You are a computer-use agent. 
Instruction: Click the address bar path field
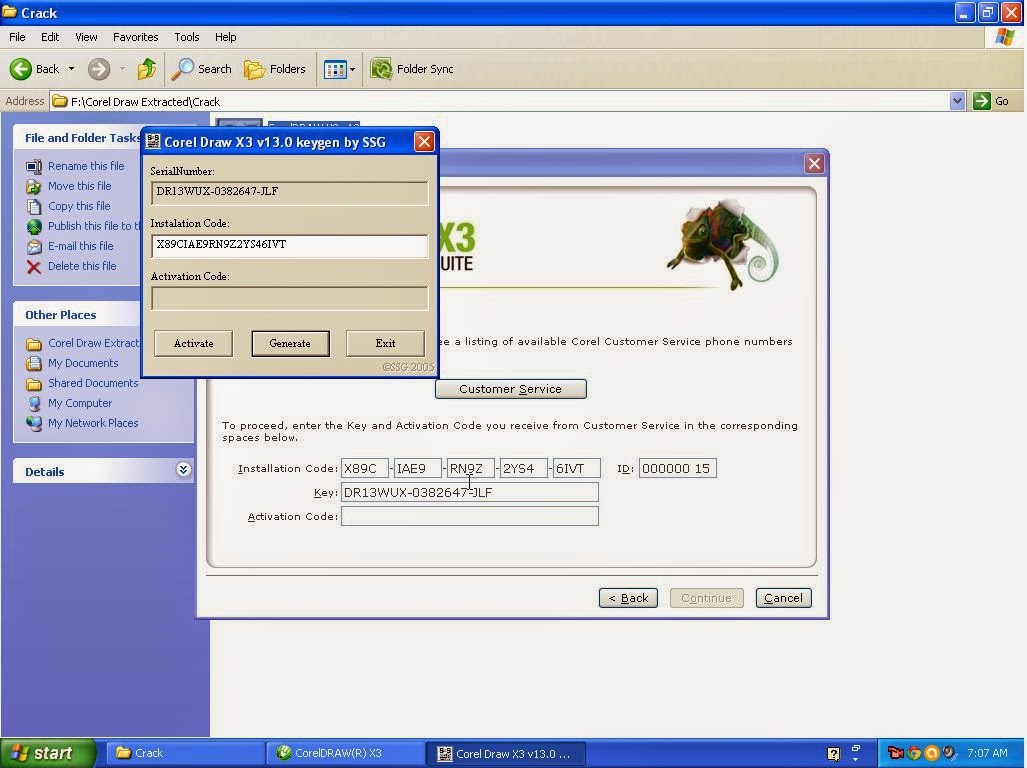(x=499, y=101)
